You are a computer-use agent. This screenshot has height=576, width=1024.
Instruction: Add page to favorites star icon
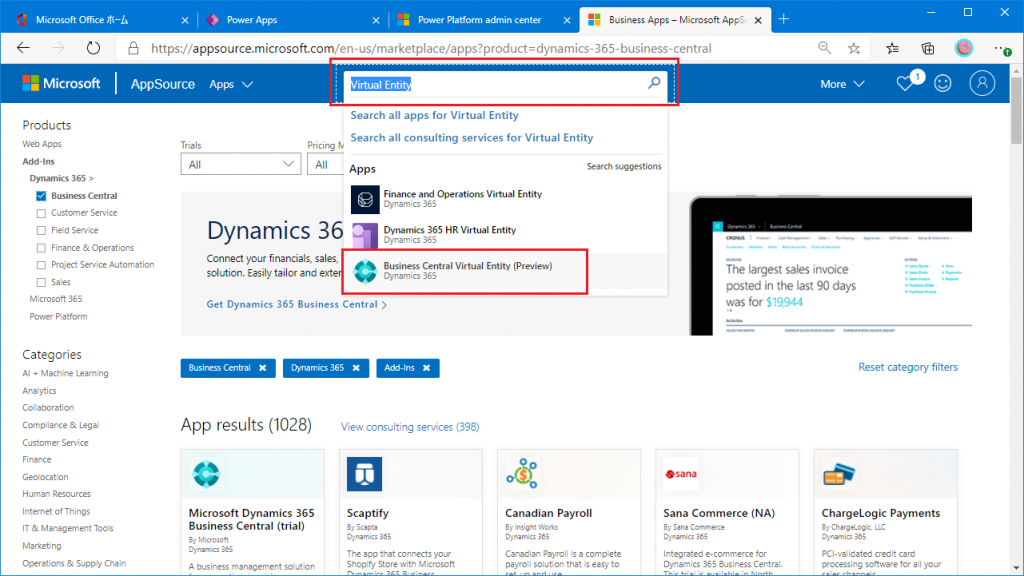pos(854,48)
